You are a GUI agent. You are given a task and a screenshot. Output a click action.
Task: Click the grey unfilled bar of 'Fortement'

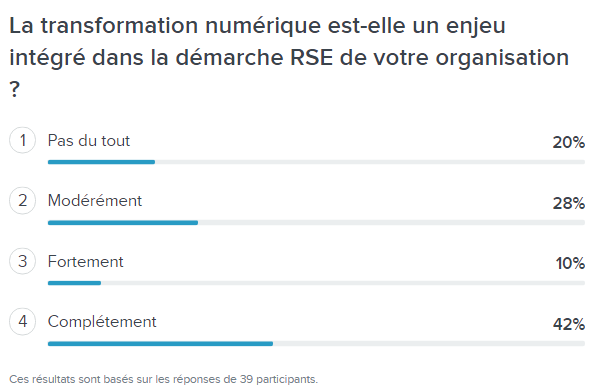coord(343,283)
